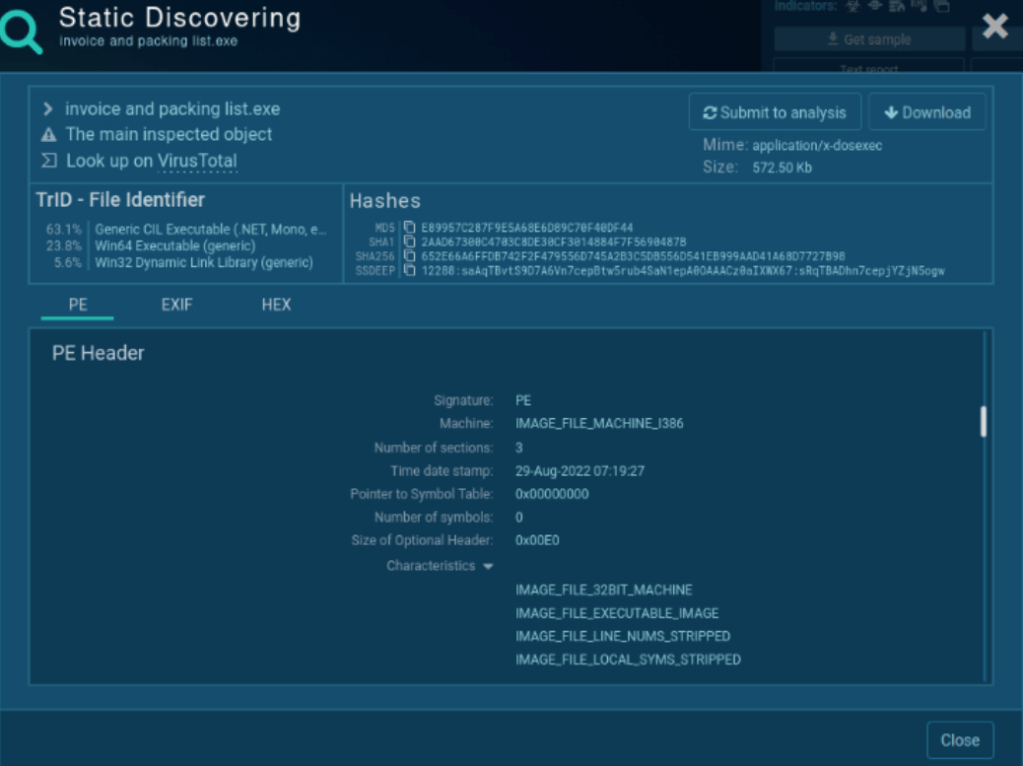Click the warning triangle icon beside main inspected object
The height and width of the screenshot is (766, 1023).
[x=48, y=135]
